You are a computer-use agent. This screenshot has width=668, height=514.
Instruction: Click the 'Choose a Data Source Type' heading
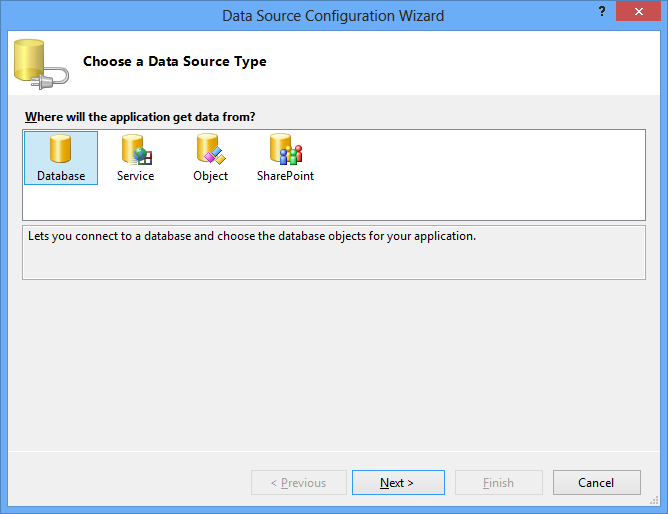(174, 62)
